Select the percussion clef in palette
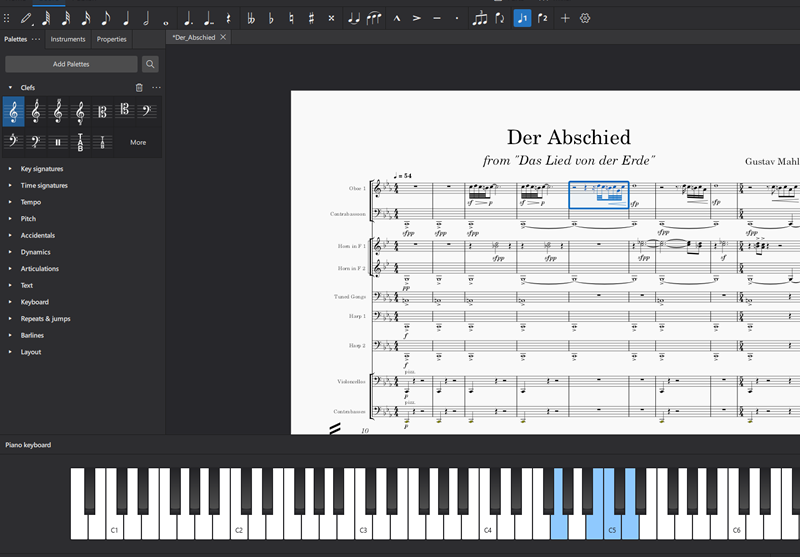The height and width of the screenshot is (557, 800). pos(57,142)
